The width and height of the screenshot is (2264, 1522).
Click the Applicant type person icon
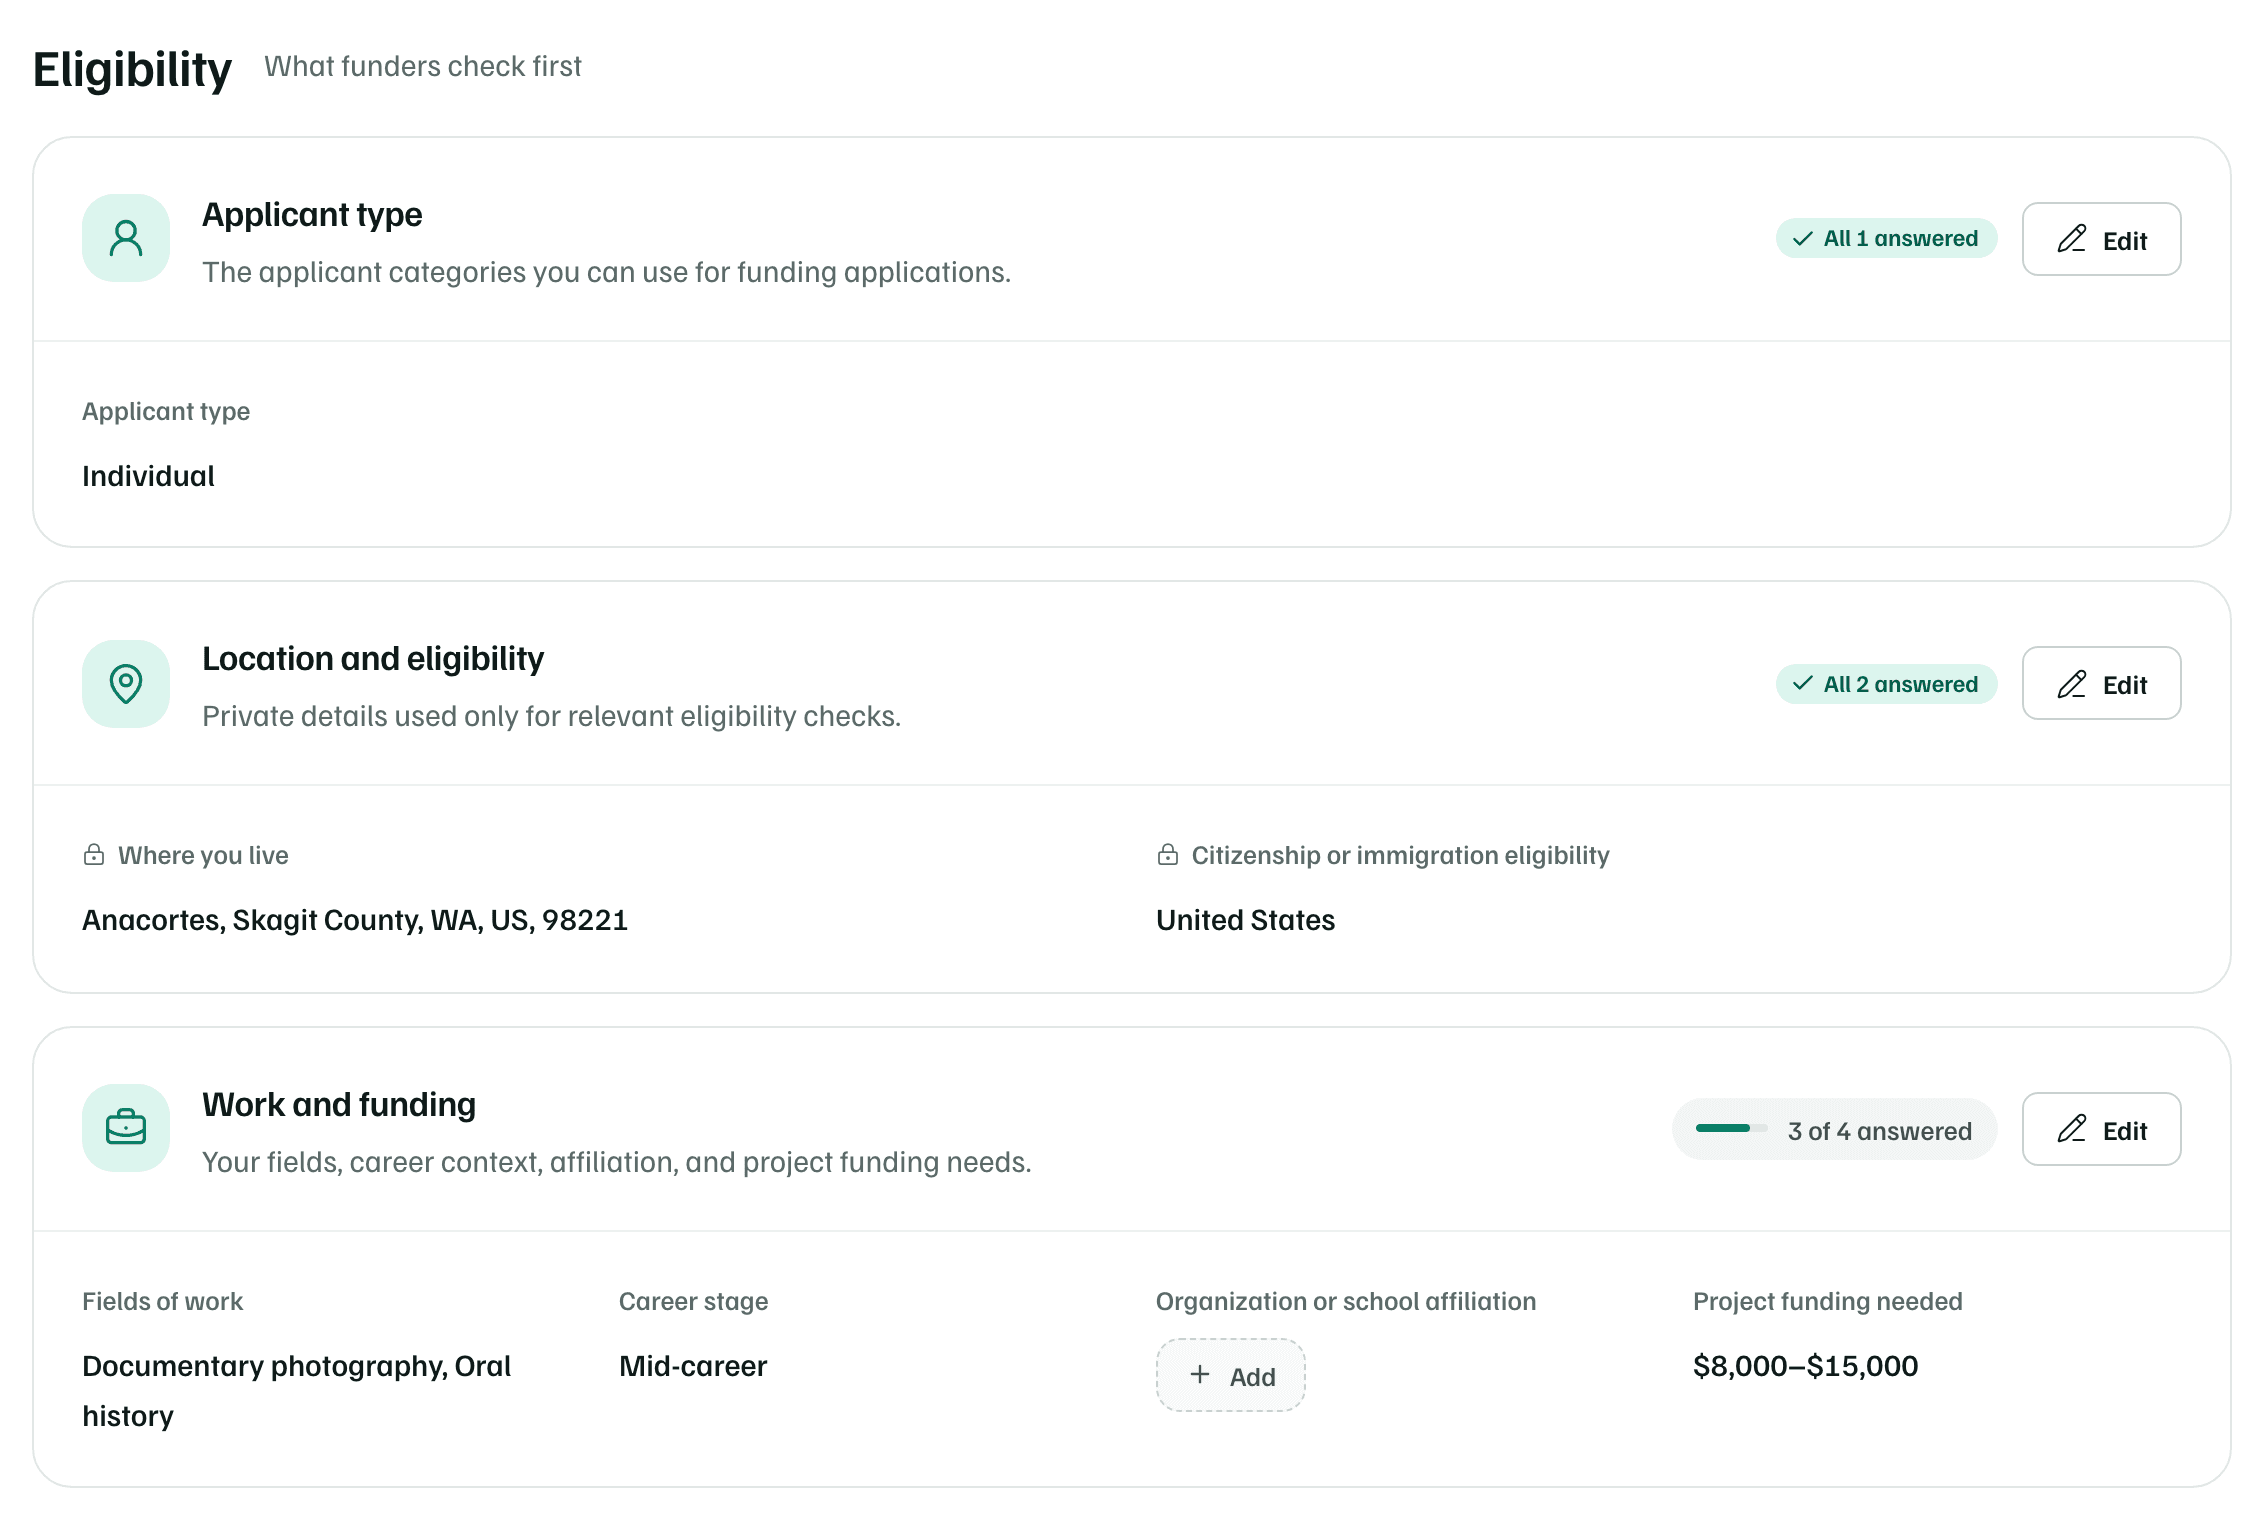click(126, 238)
